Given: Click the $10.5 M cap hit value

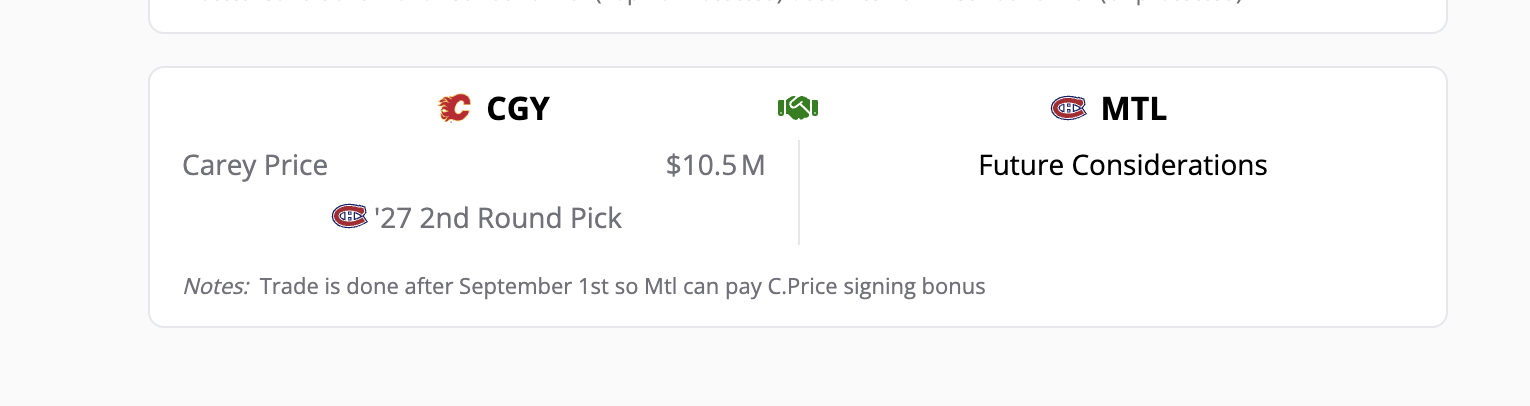Looking at the screenshot, I should [x=715, y=165].
